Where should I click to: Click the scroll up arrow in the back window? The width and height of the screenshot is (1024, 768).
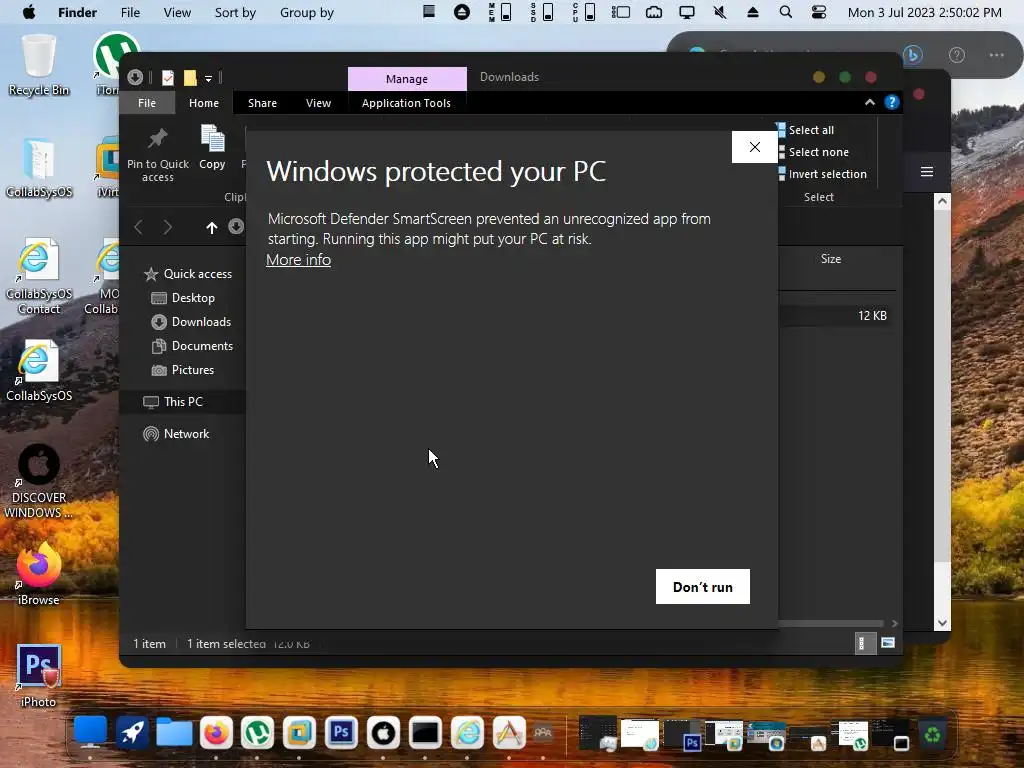[942, 201]
